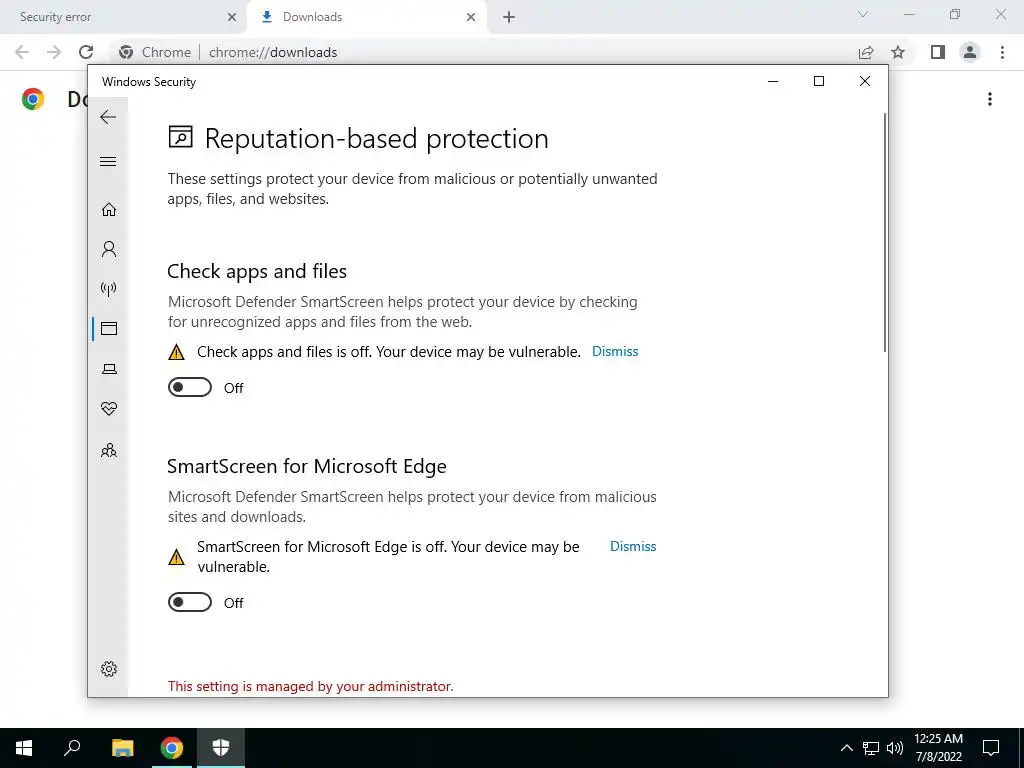The image size is (1024, 768).
Task: Switch to the Security error tab
Action: [x=122, y=17]
